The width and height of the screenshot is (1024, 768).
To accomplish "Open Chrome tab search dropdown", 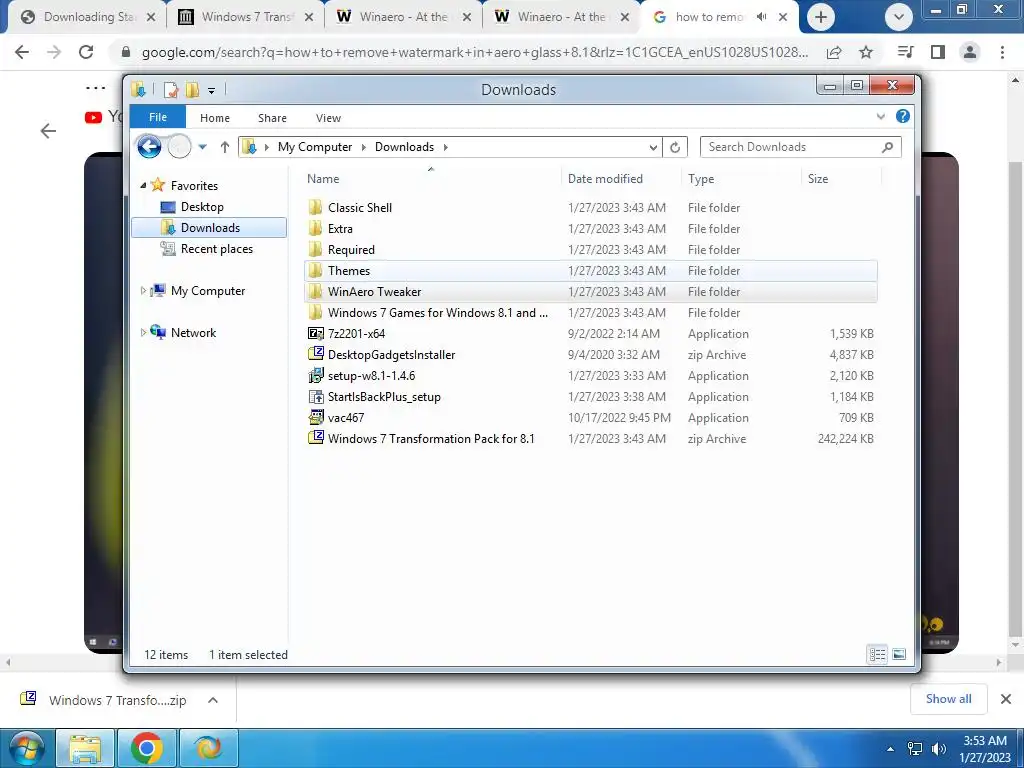I will (899, 17).
